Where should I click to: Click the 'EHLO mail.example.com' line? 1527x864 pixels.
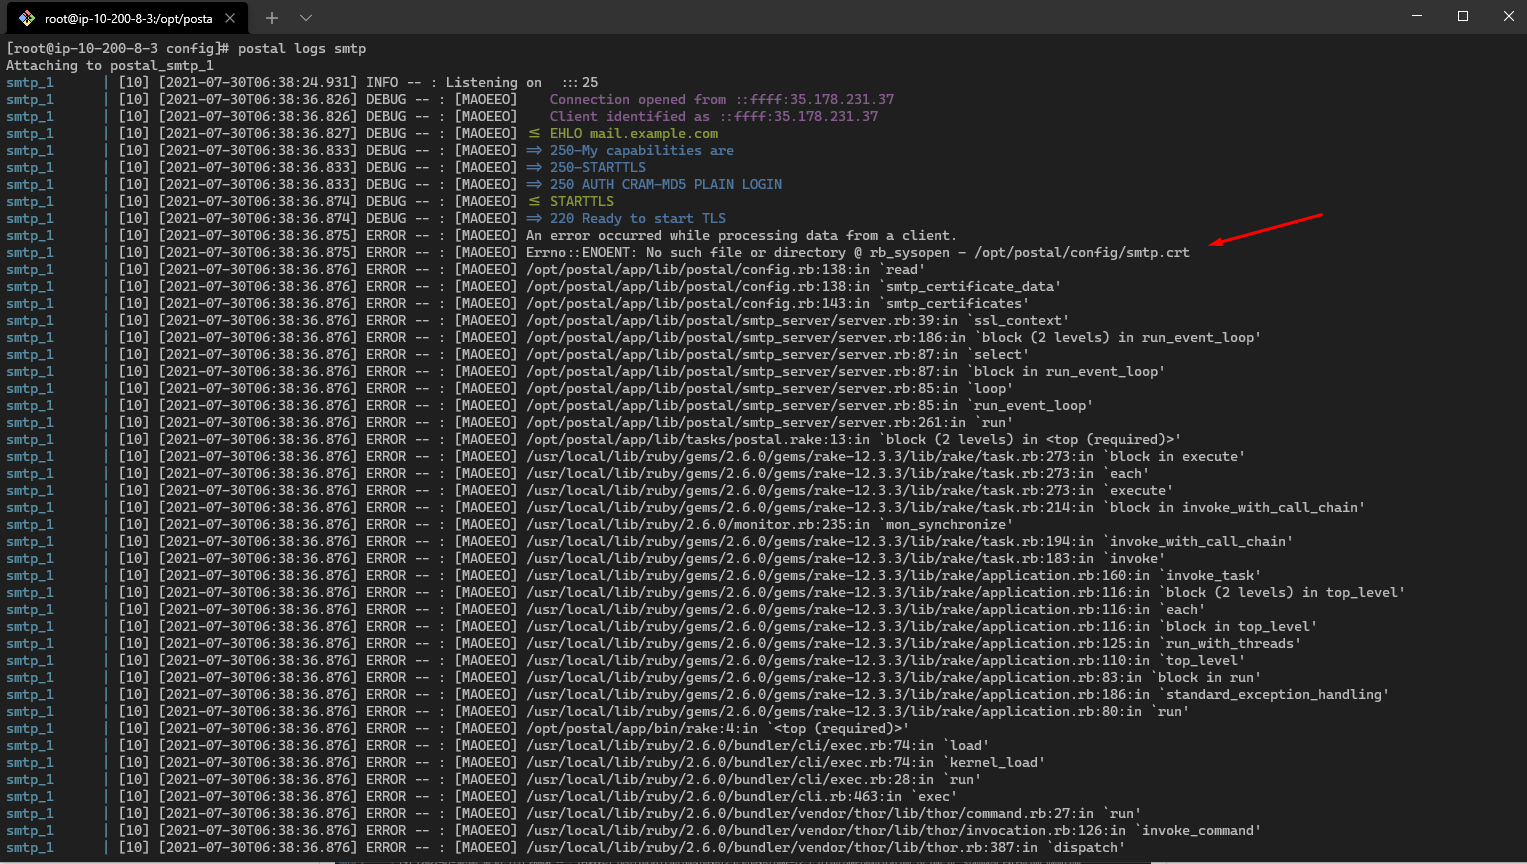coord(634,133)
